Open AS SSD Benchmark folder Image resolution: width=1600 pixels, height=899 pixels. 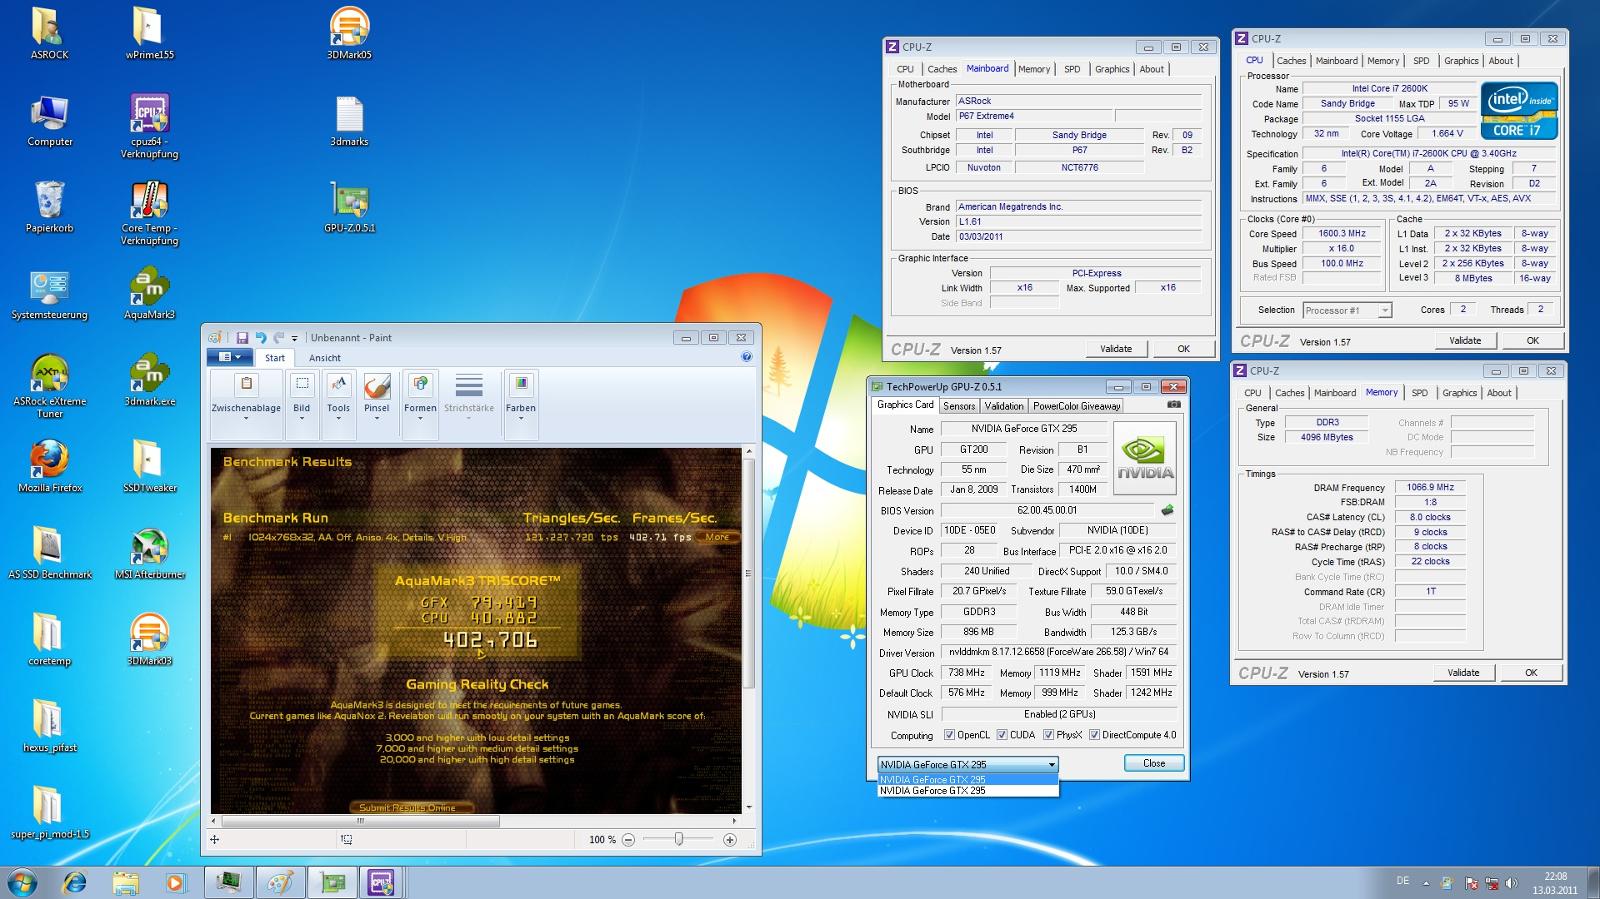49,553
